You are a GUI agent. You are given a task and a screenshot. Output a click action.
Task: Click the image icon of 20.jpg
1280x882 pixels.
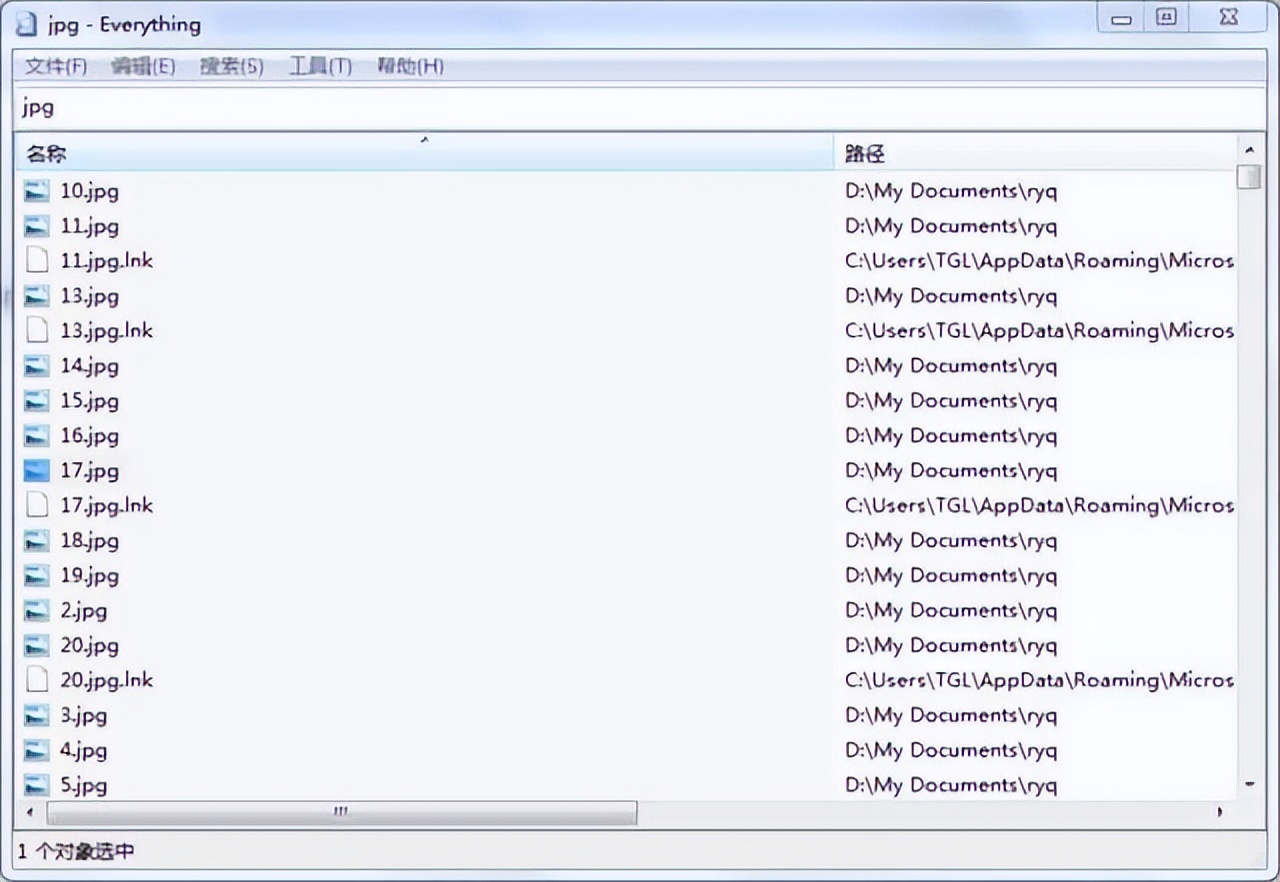[x=37, y=646]
